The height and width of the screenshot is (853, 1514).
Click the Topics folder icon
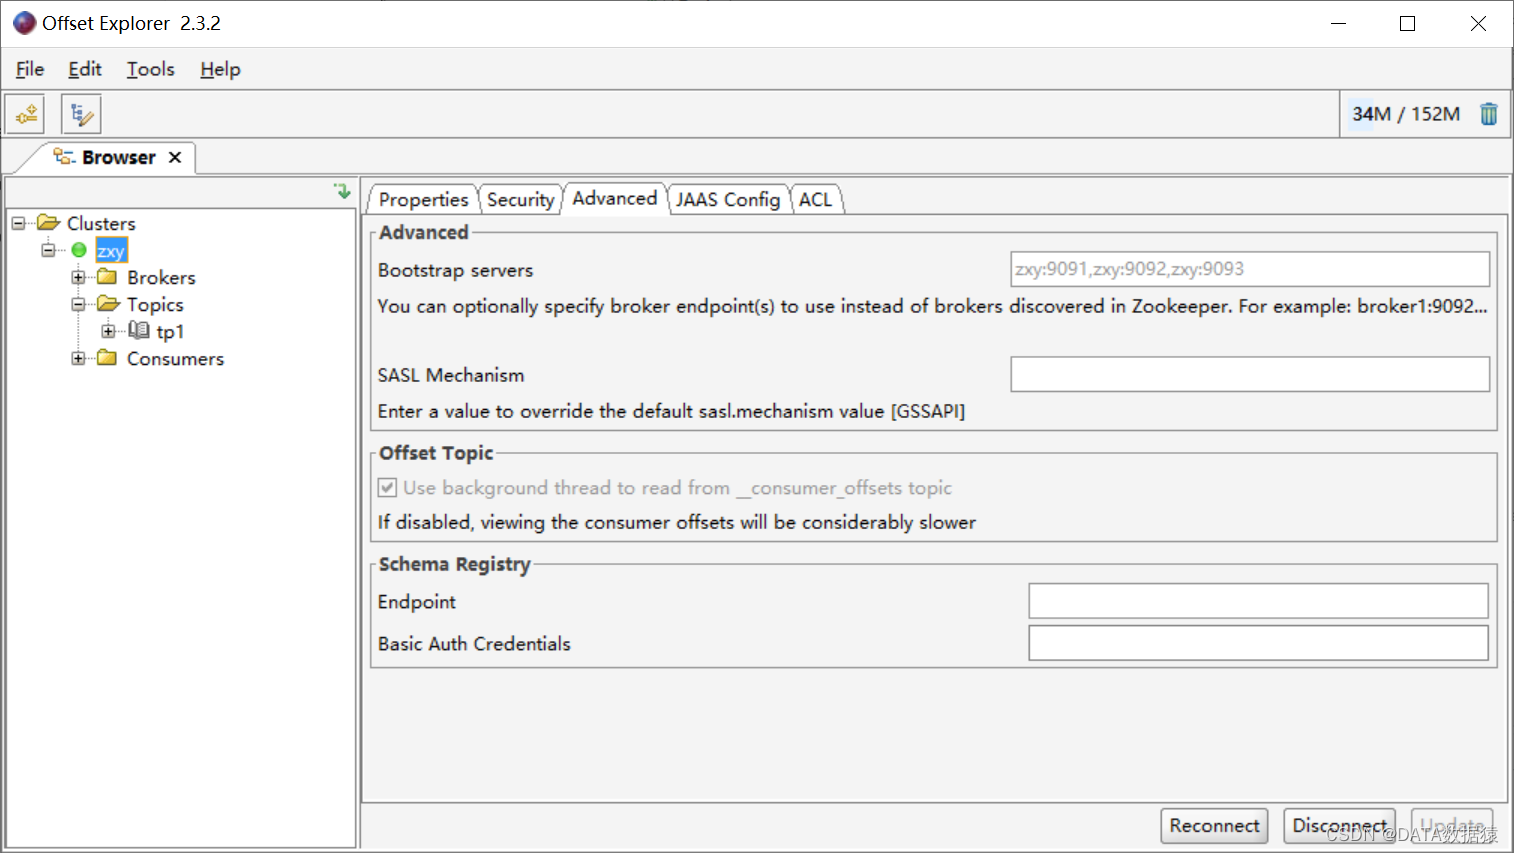[108, 304]
